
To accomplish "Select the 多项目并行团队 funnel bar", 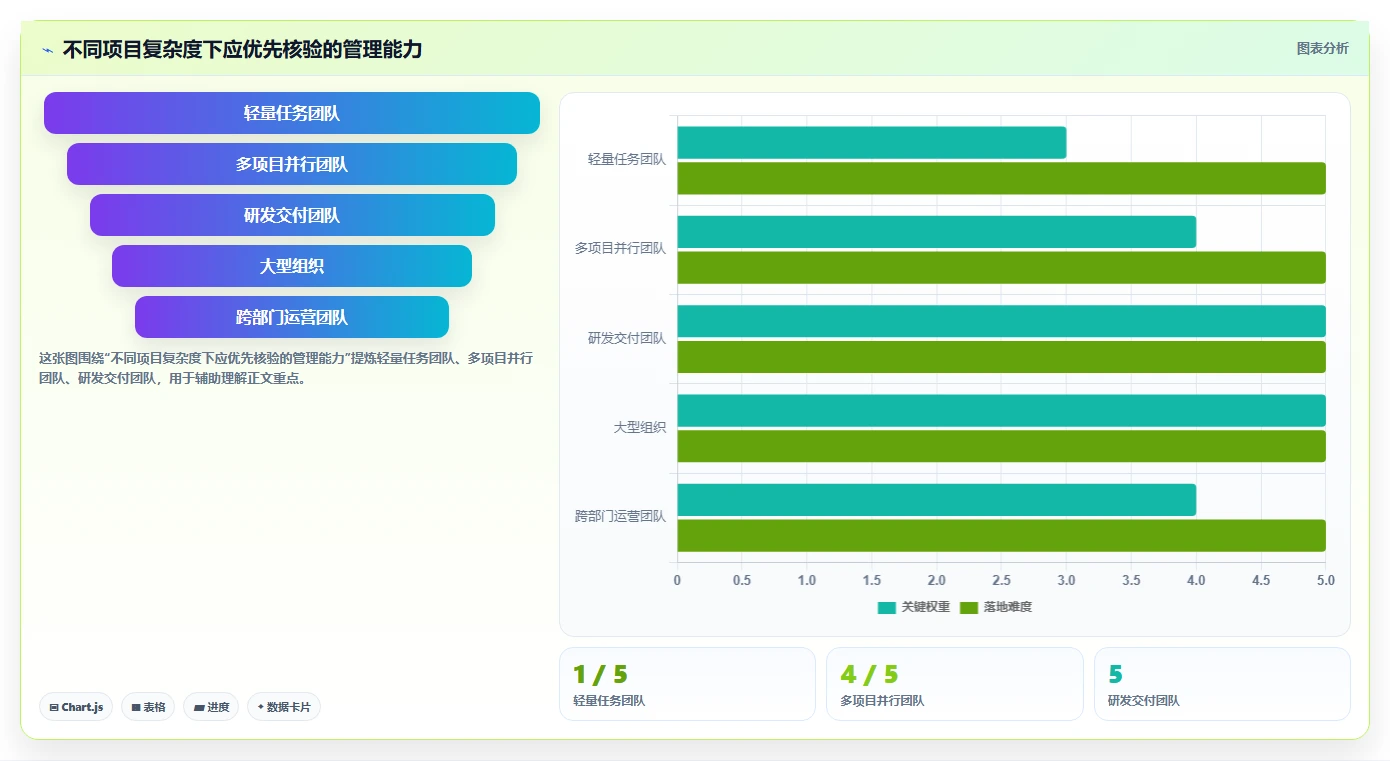I will coord(292,164).
